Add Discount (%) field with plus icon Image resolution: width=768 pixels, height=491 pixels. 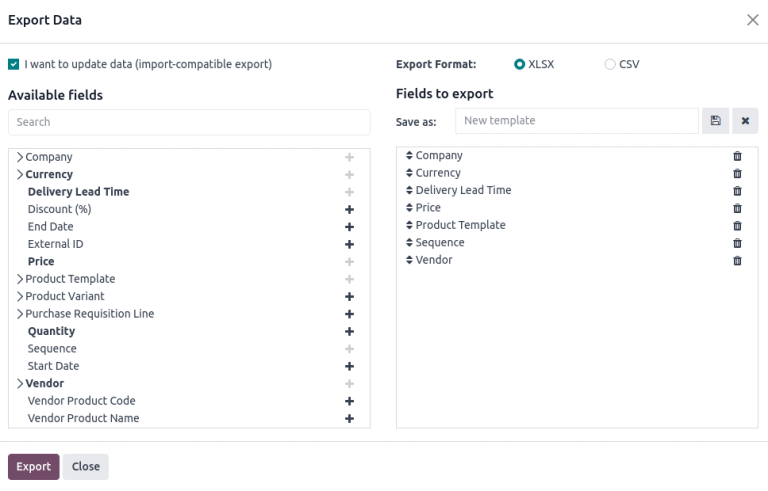(349, 209)
